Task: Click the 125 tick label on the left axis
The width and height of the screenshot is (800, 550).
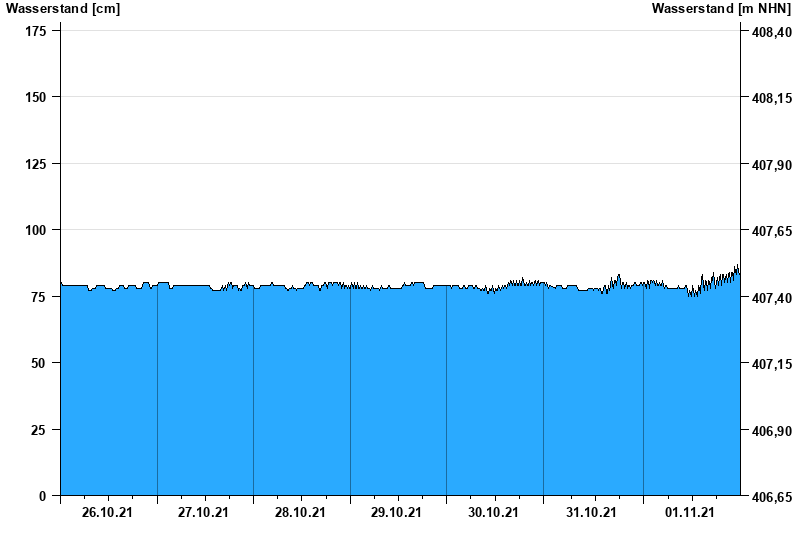Action: [x=35, y=164]
